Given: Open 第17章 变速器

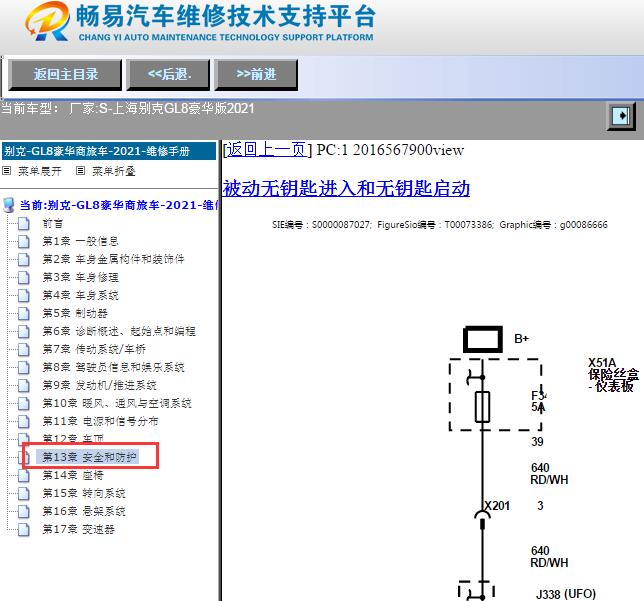Looking at the screenshot, I should click(78, 529).
